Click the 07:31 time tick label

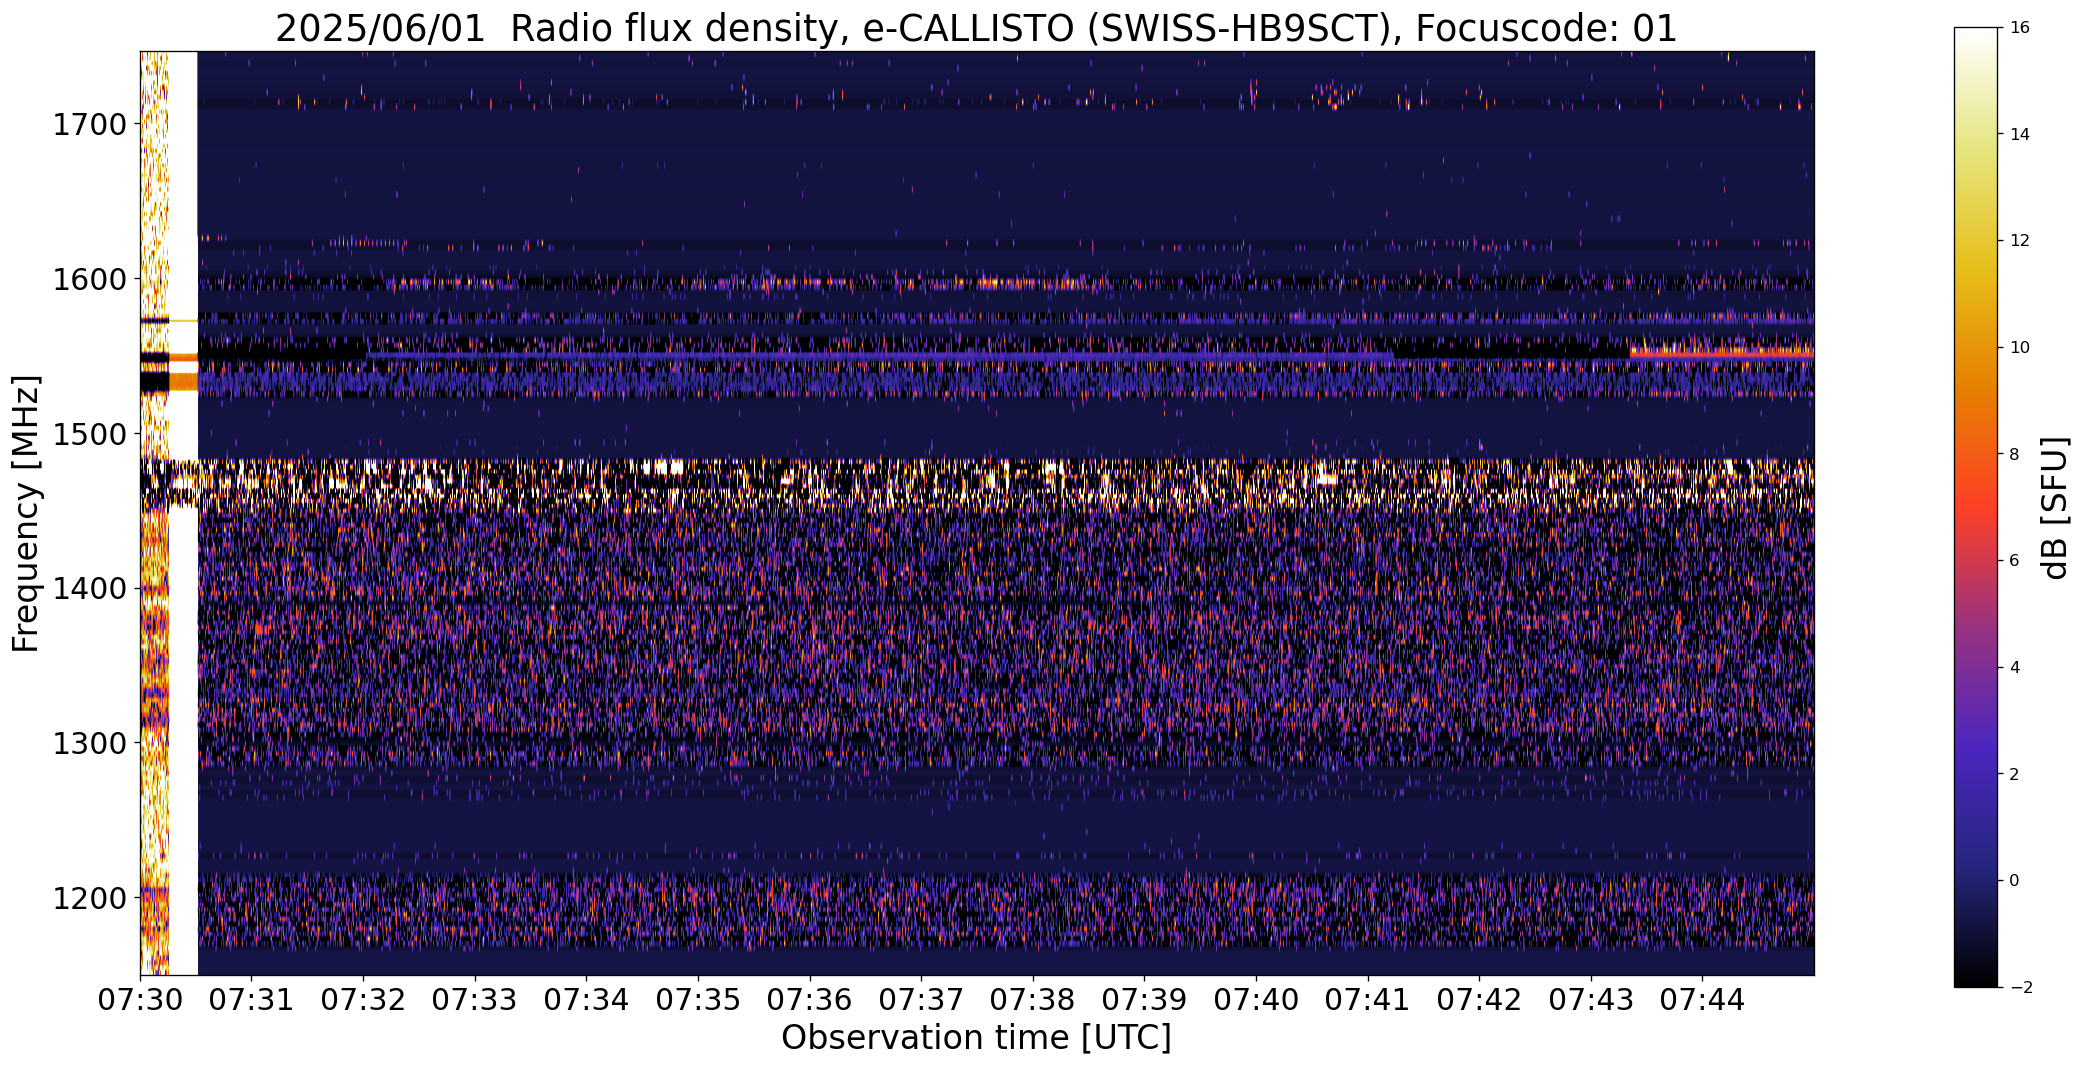pos(252,1000)
